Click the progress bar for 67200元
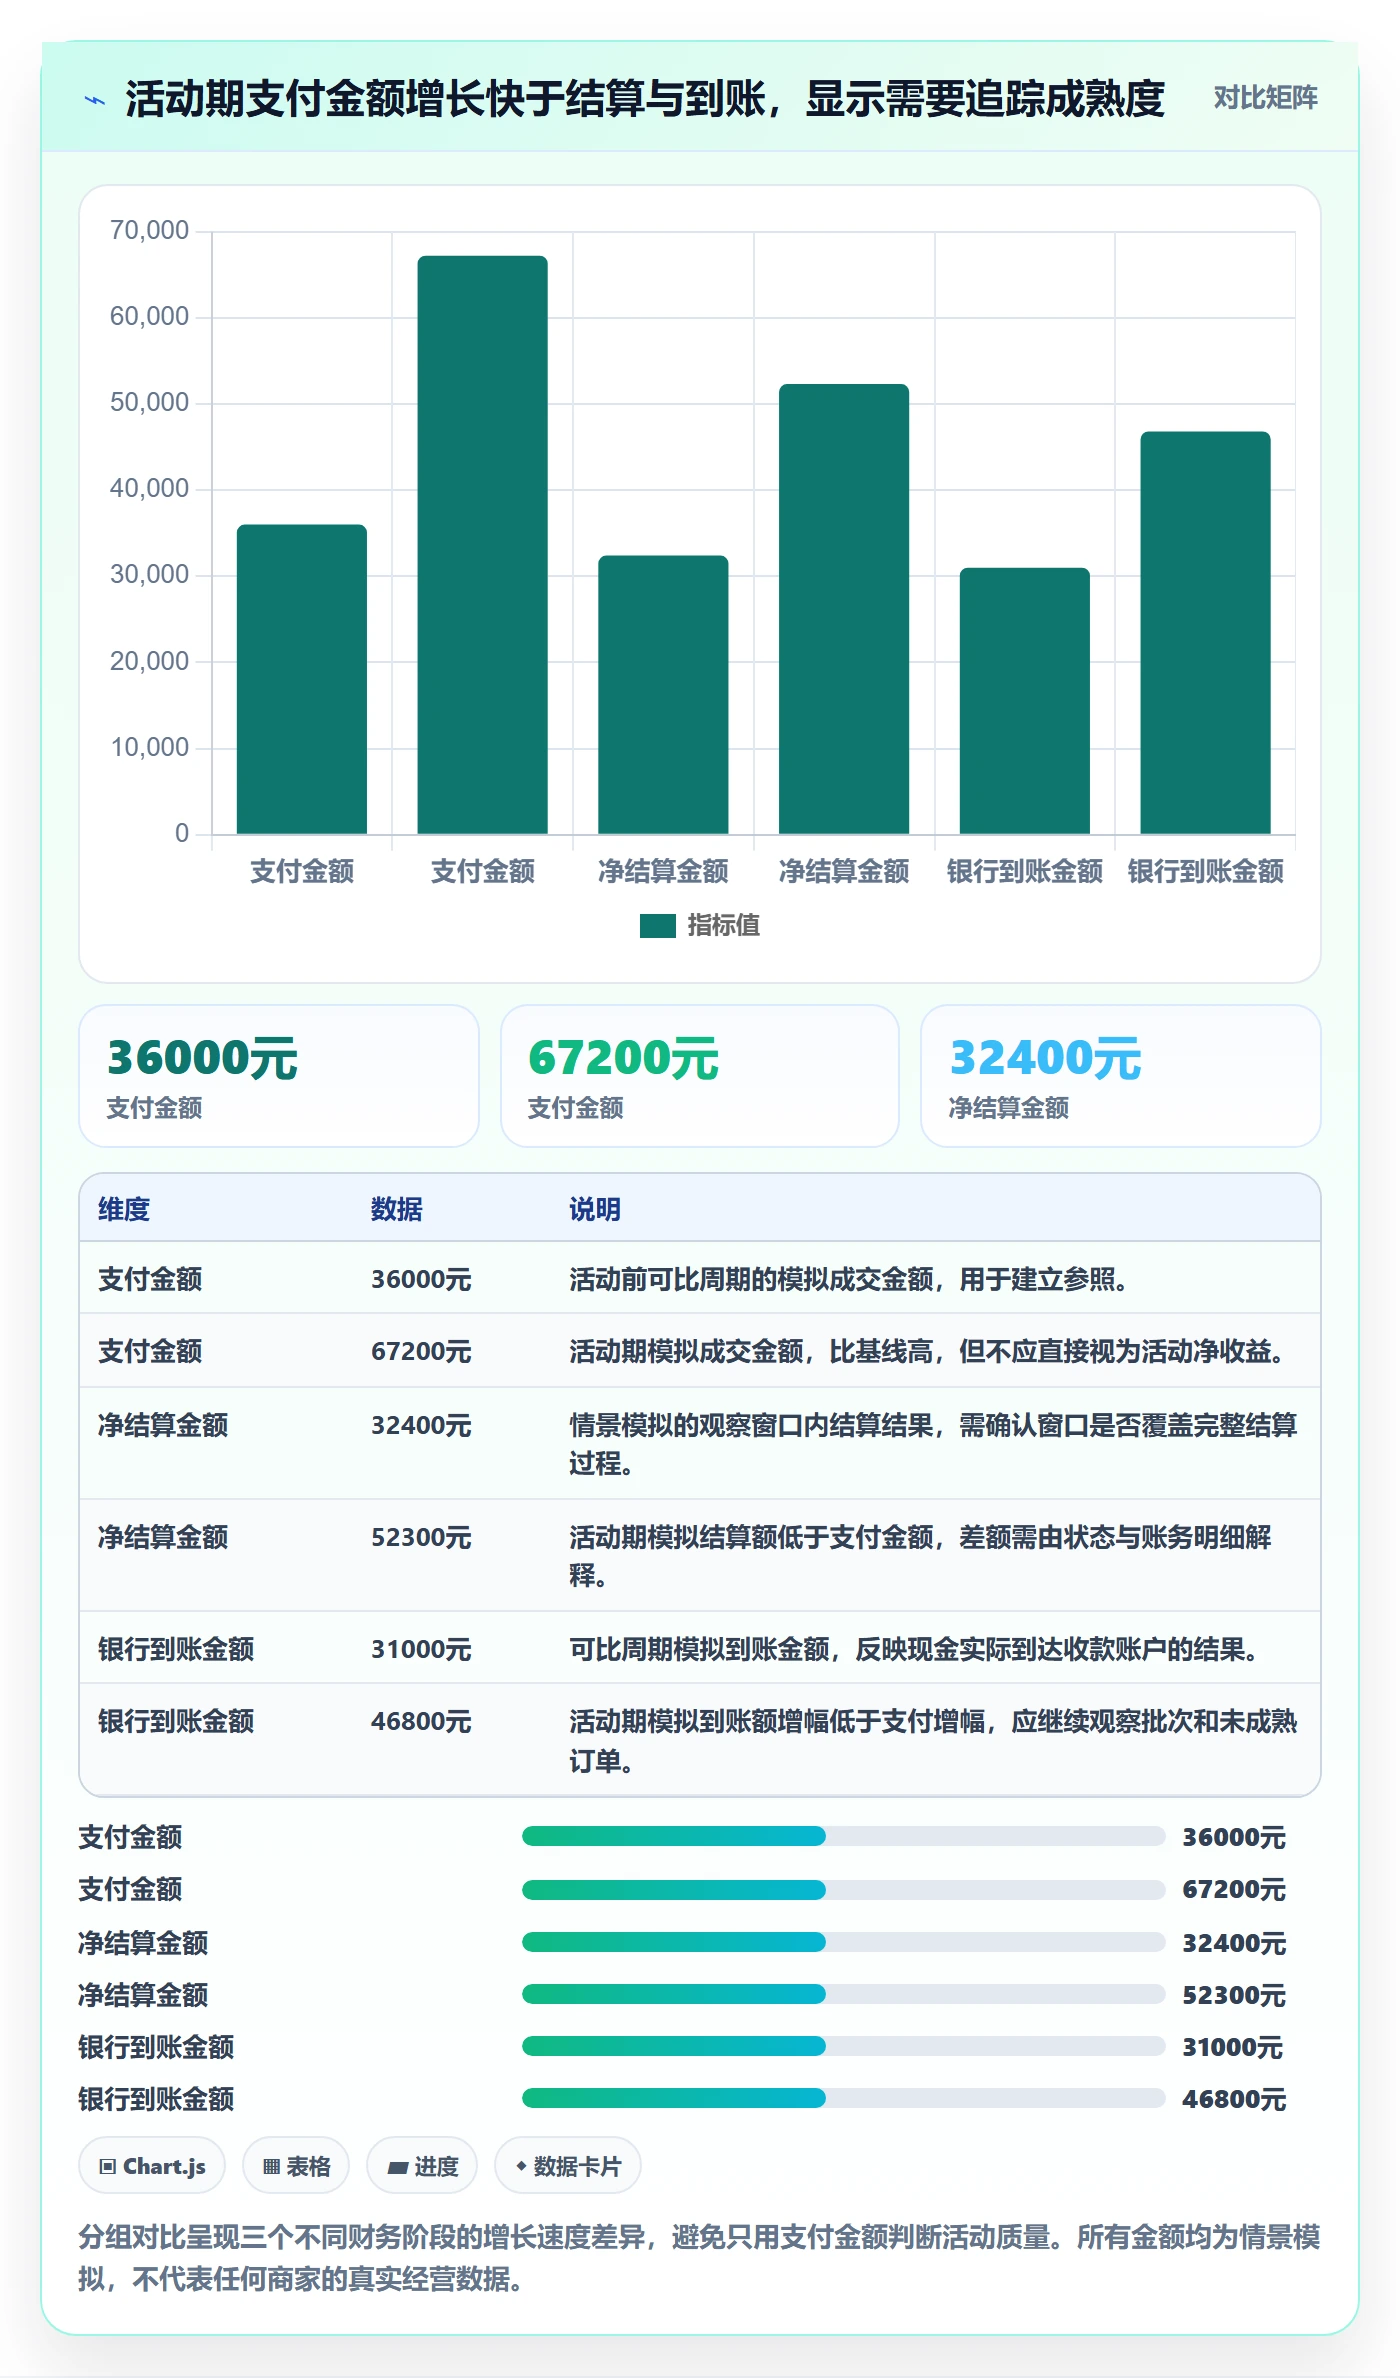 click(844, 1889)
